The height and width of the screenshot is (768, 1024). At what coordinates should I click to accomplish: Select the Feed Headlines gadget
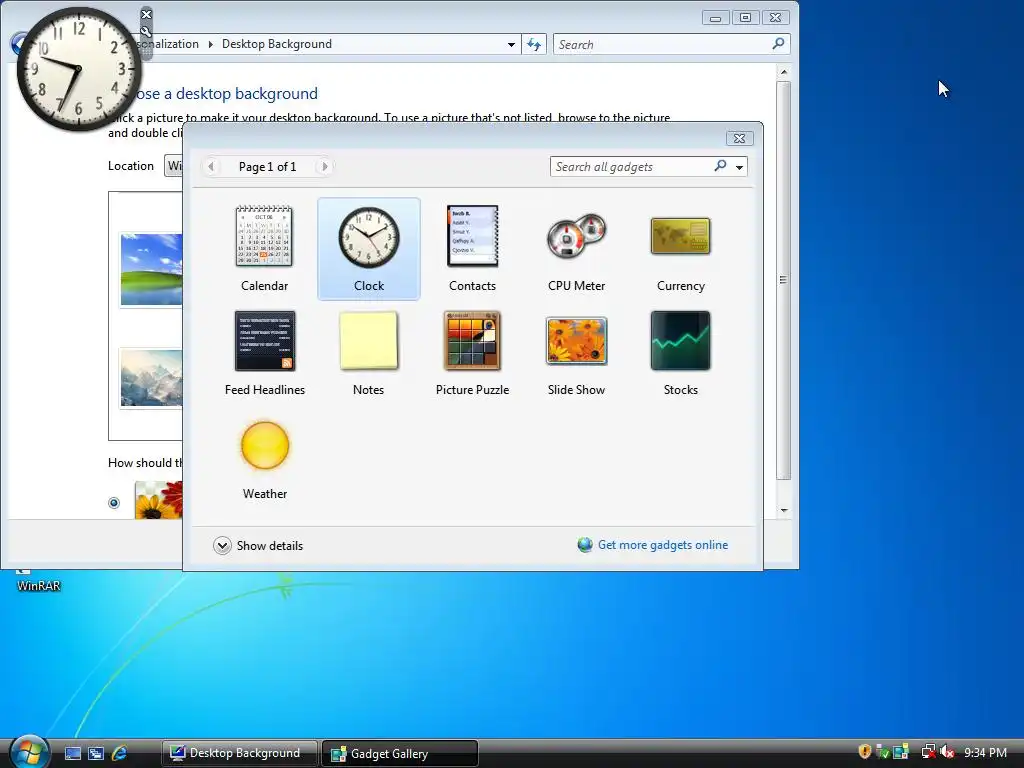click(264, 353)
